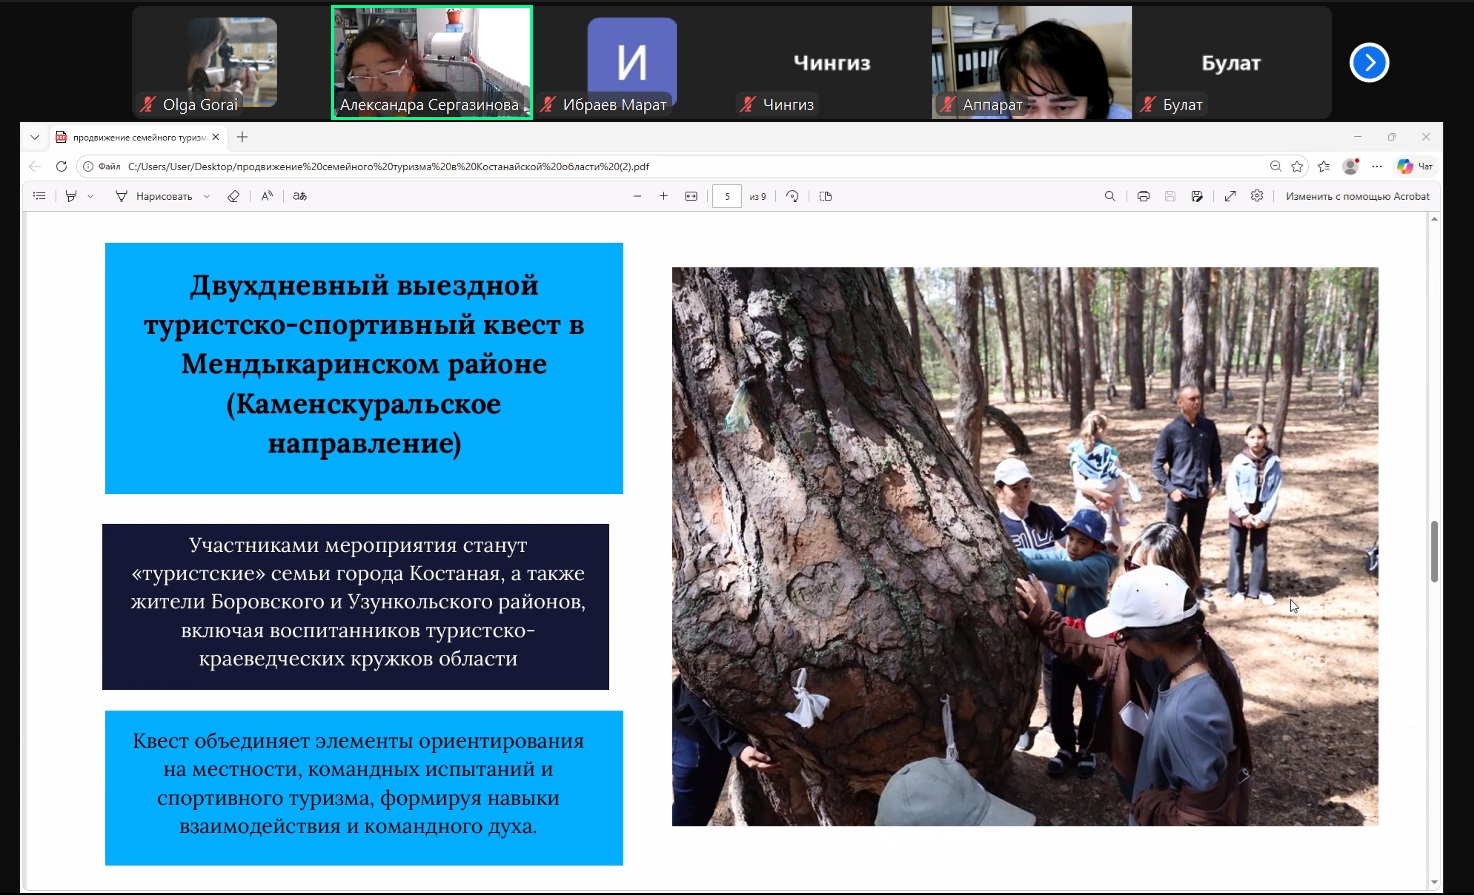Viewport: 1474px width, 895px height.
Task: Click the zoom in plus icon
Action: pyautogui.click(x=663, y=196)
